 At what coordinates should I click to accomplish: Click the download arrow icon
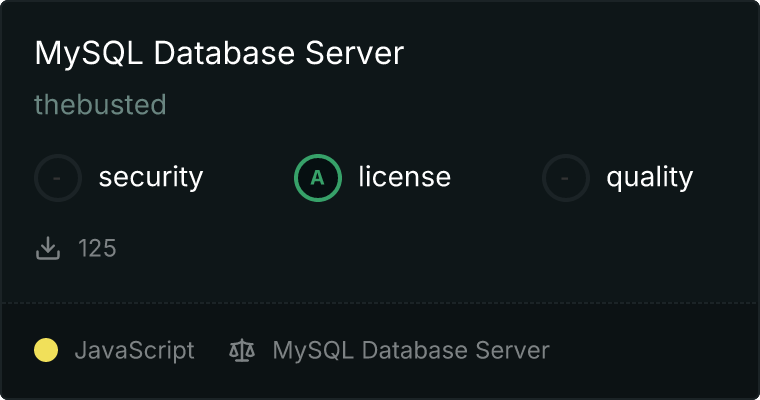click(48, 248)
